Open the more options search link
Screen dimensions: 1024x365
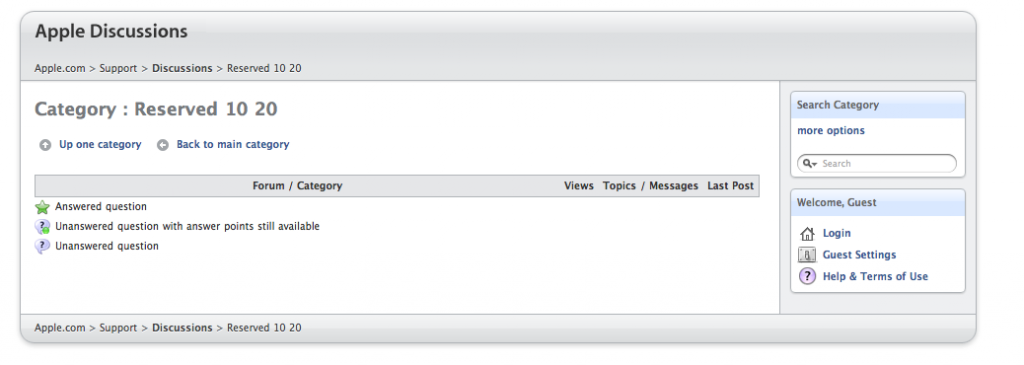pos(831,131)
